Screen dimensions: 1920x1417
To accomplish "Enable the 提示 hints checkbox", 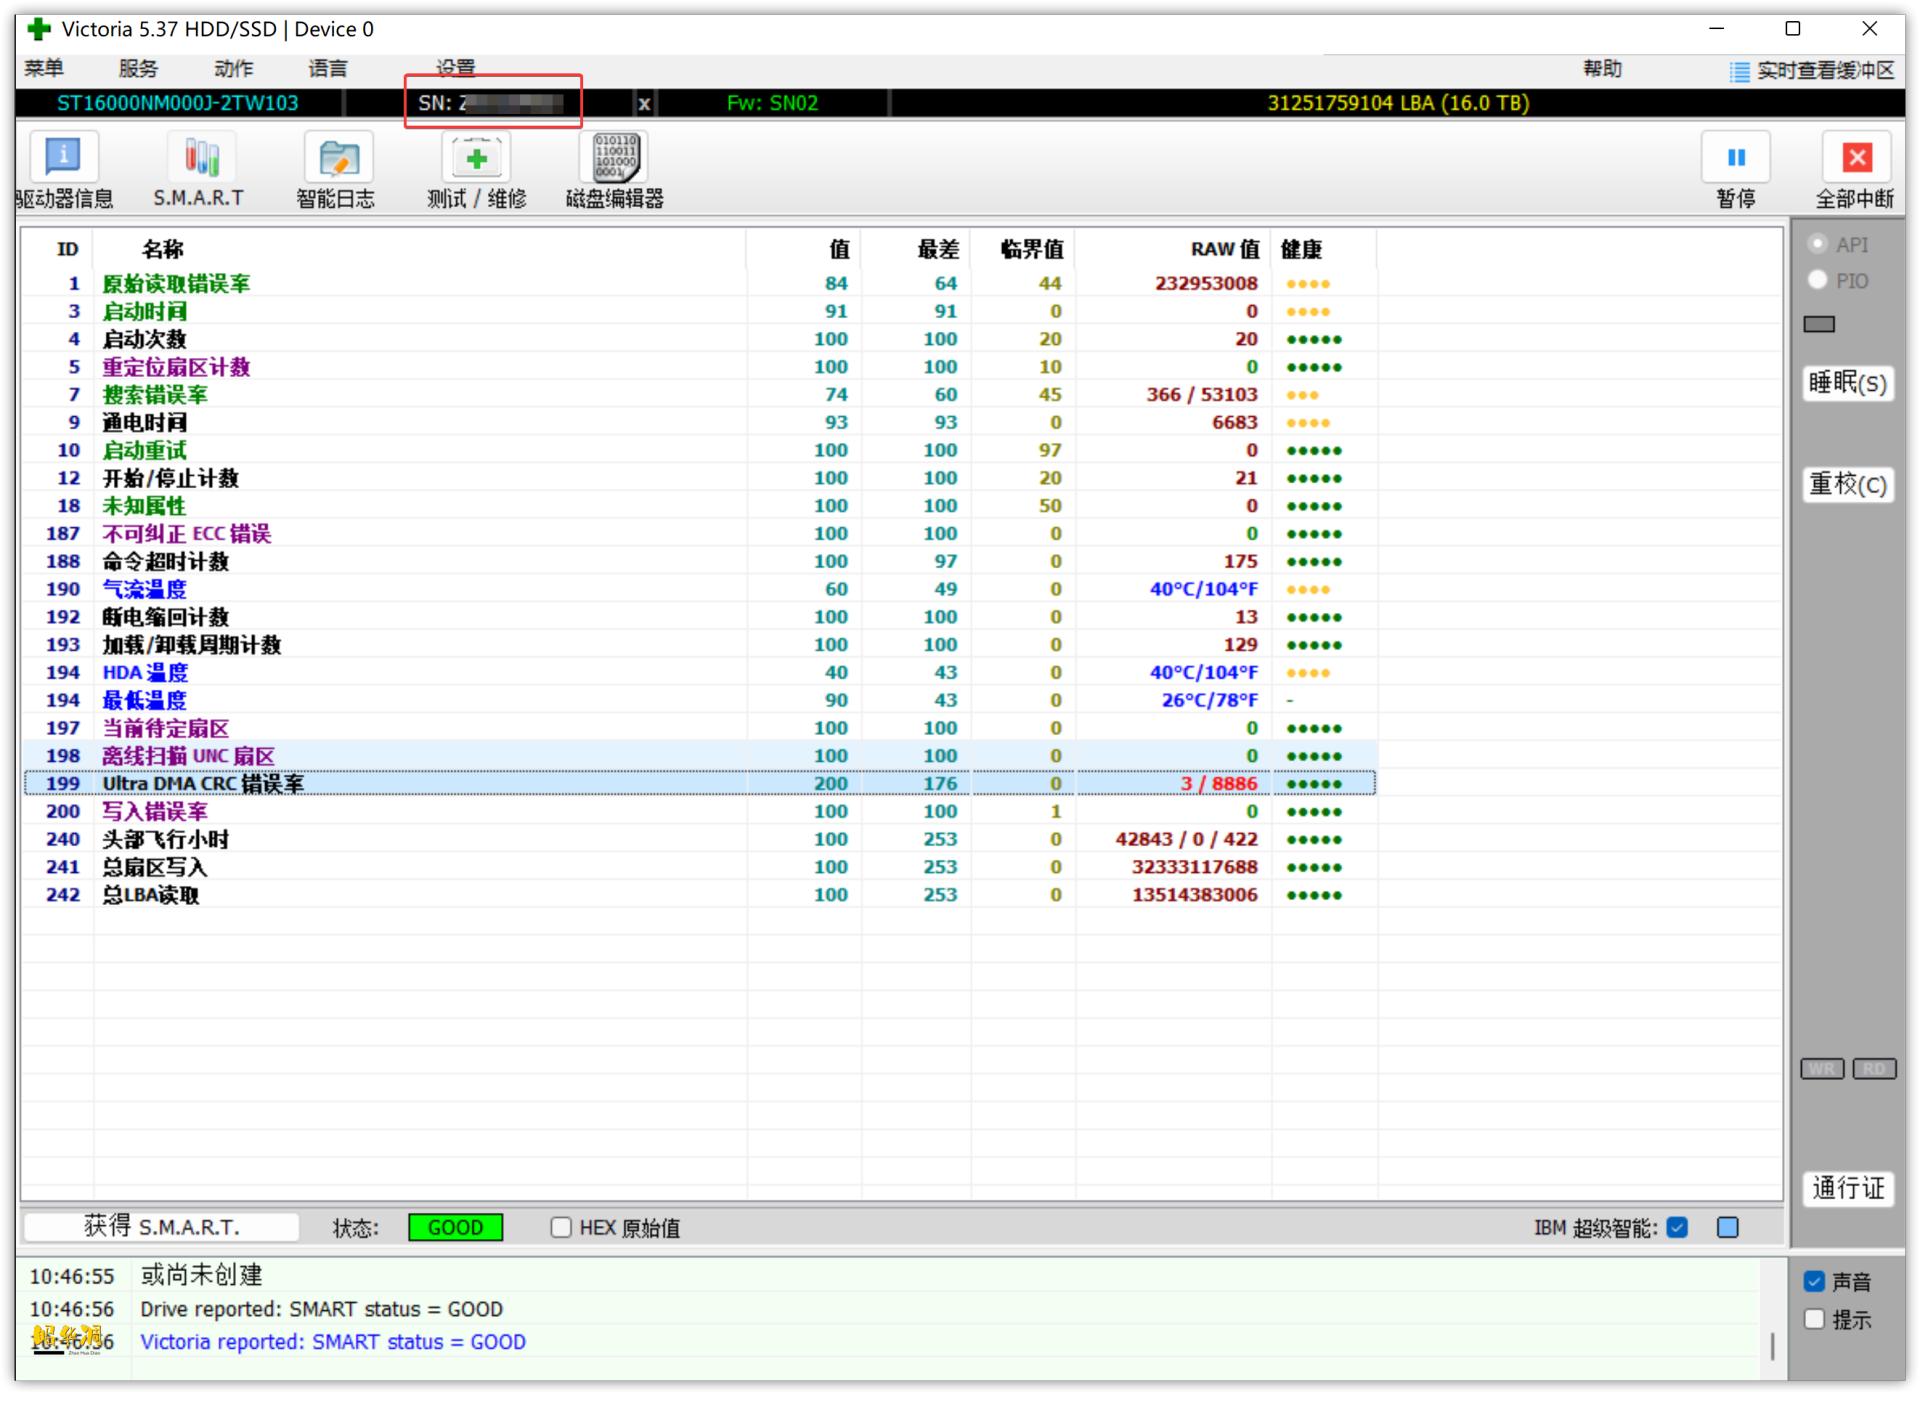I will (x=1814, y=1319).
